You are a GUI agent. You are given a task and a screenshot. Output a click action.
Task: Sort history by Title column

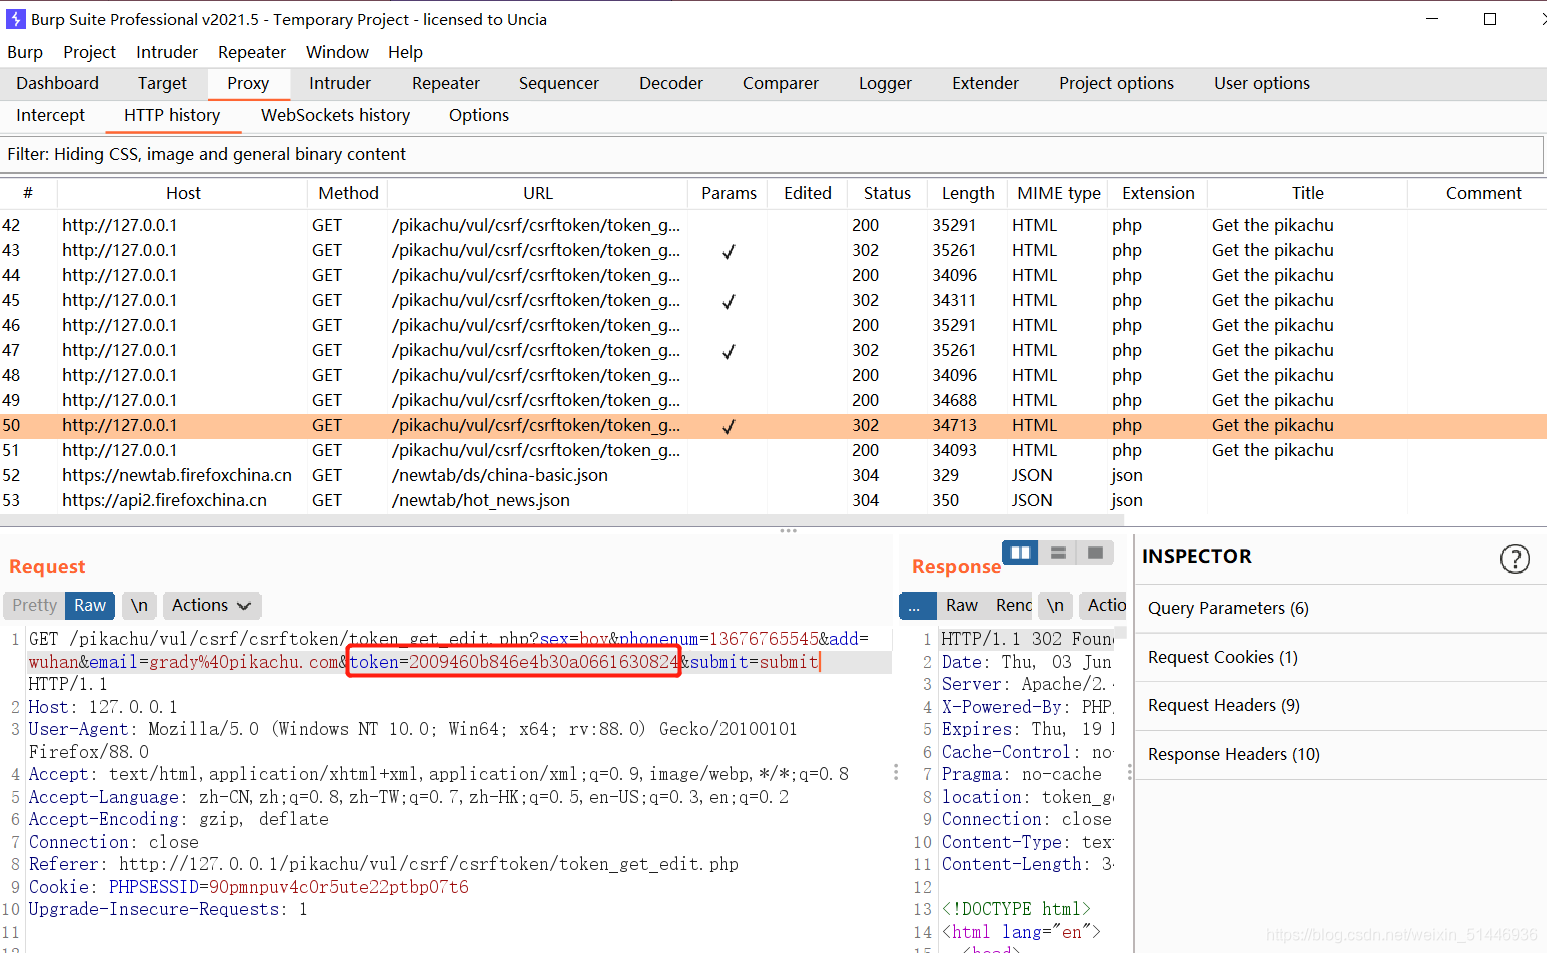click(1307, 193)
